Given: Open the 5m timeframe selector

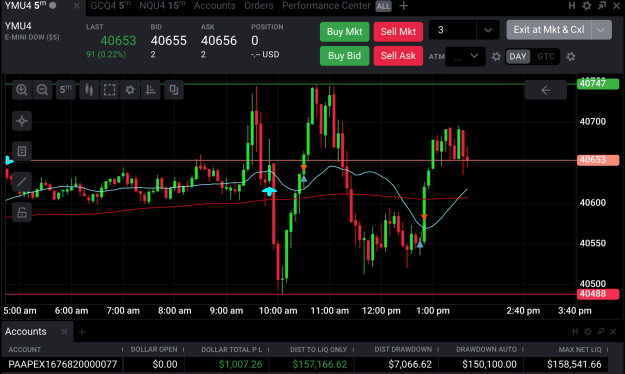Looking at the screenshot, I should pos(66,90).
